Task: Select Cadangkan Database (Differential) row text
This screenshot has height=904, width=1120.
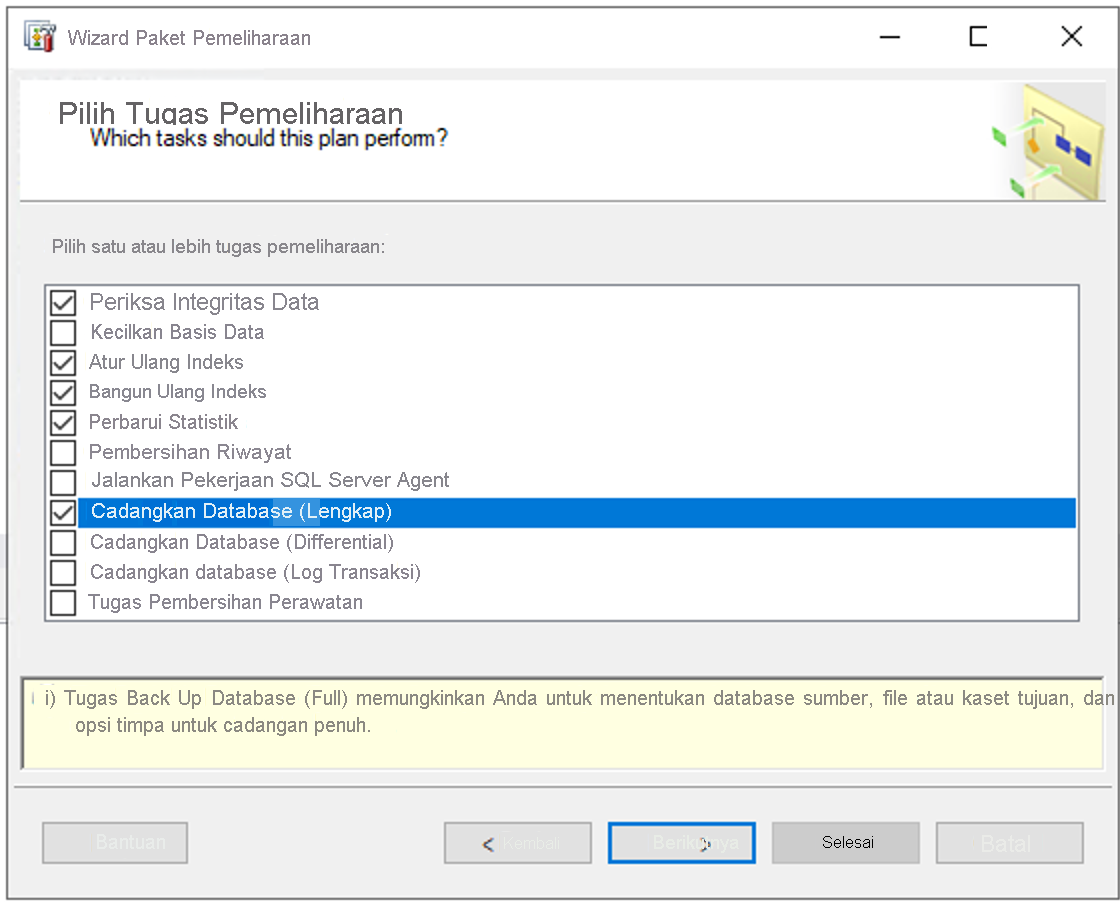Action: click(x=241, y=542)
